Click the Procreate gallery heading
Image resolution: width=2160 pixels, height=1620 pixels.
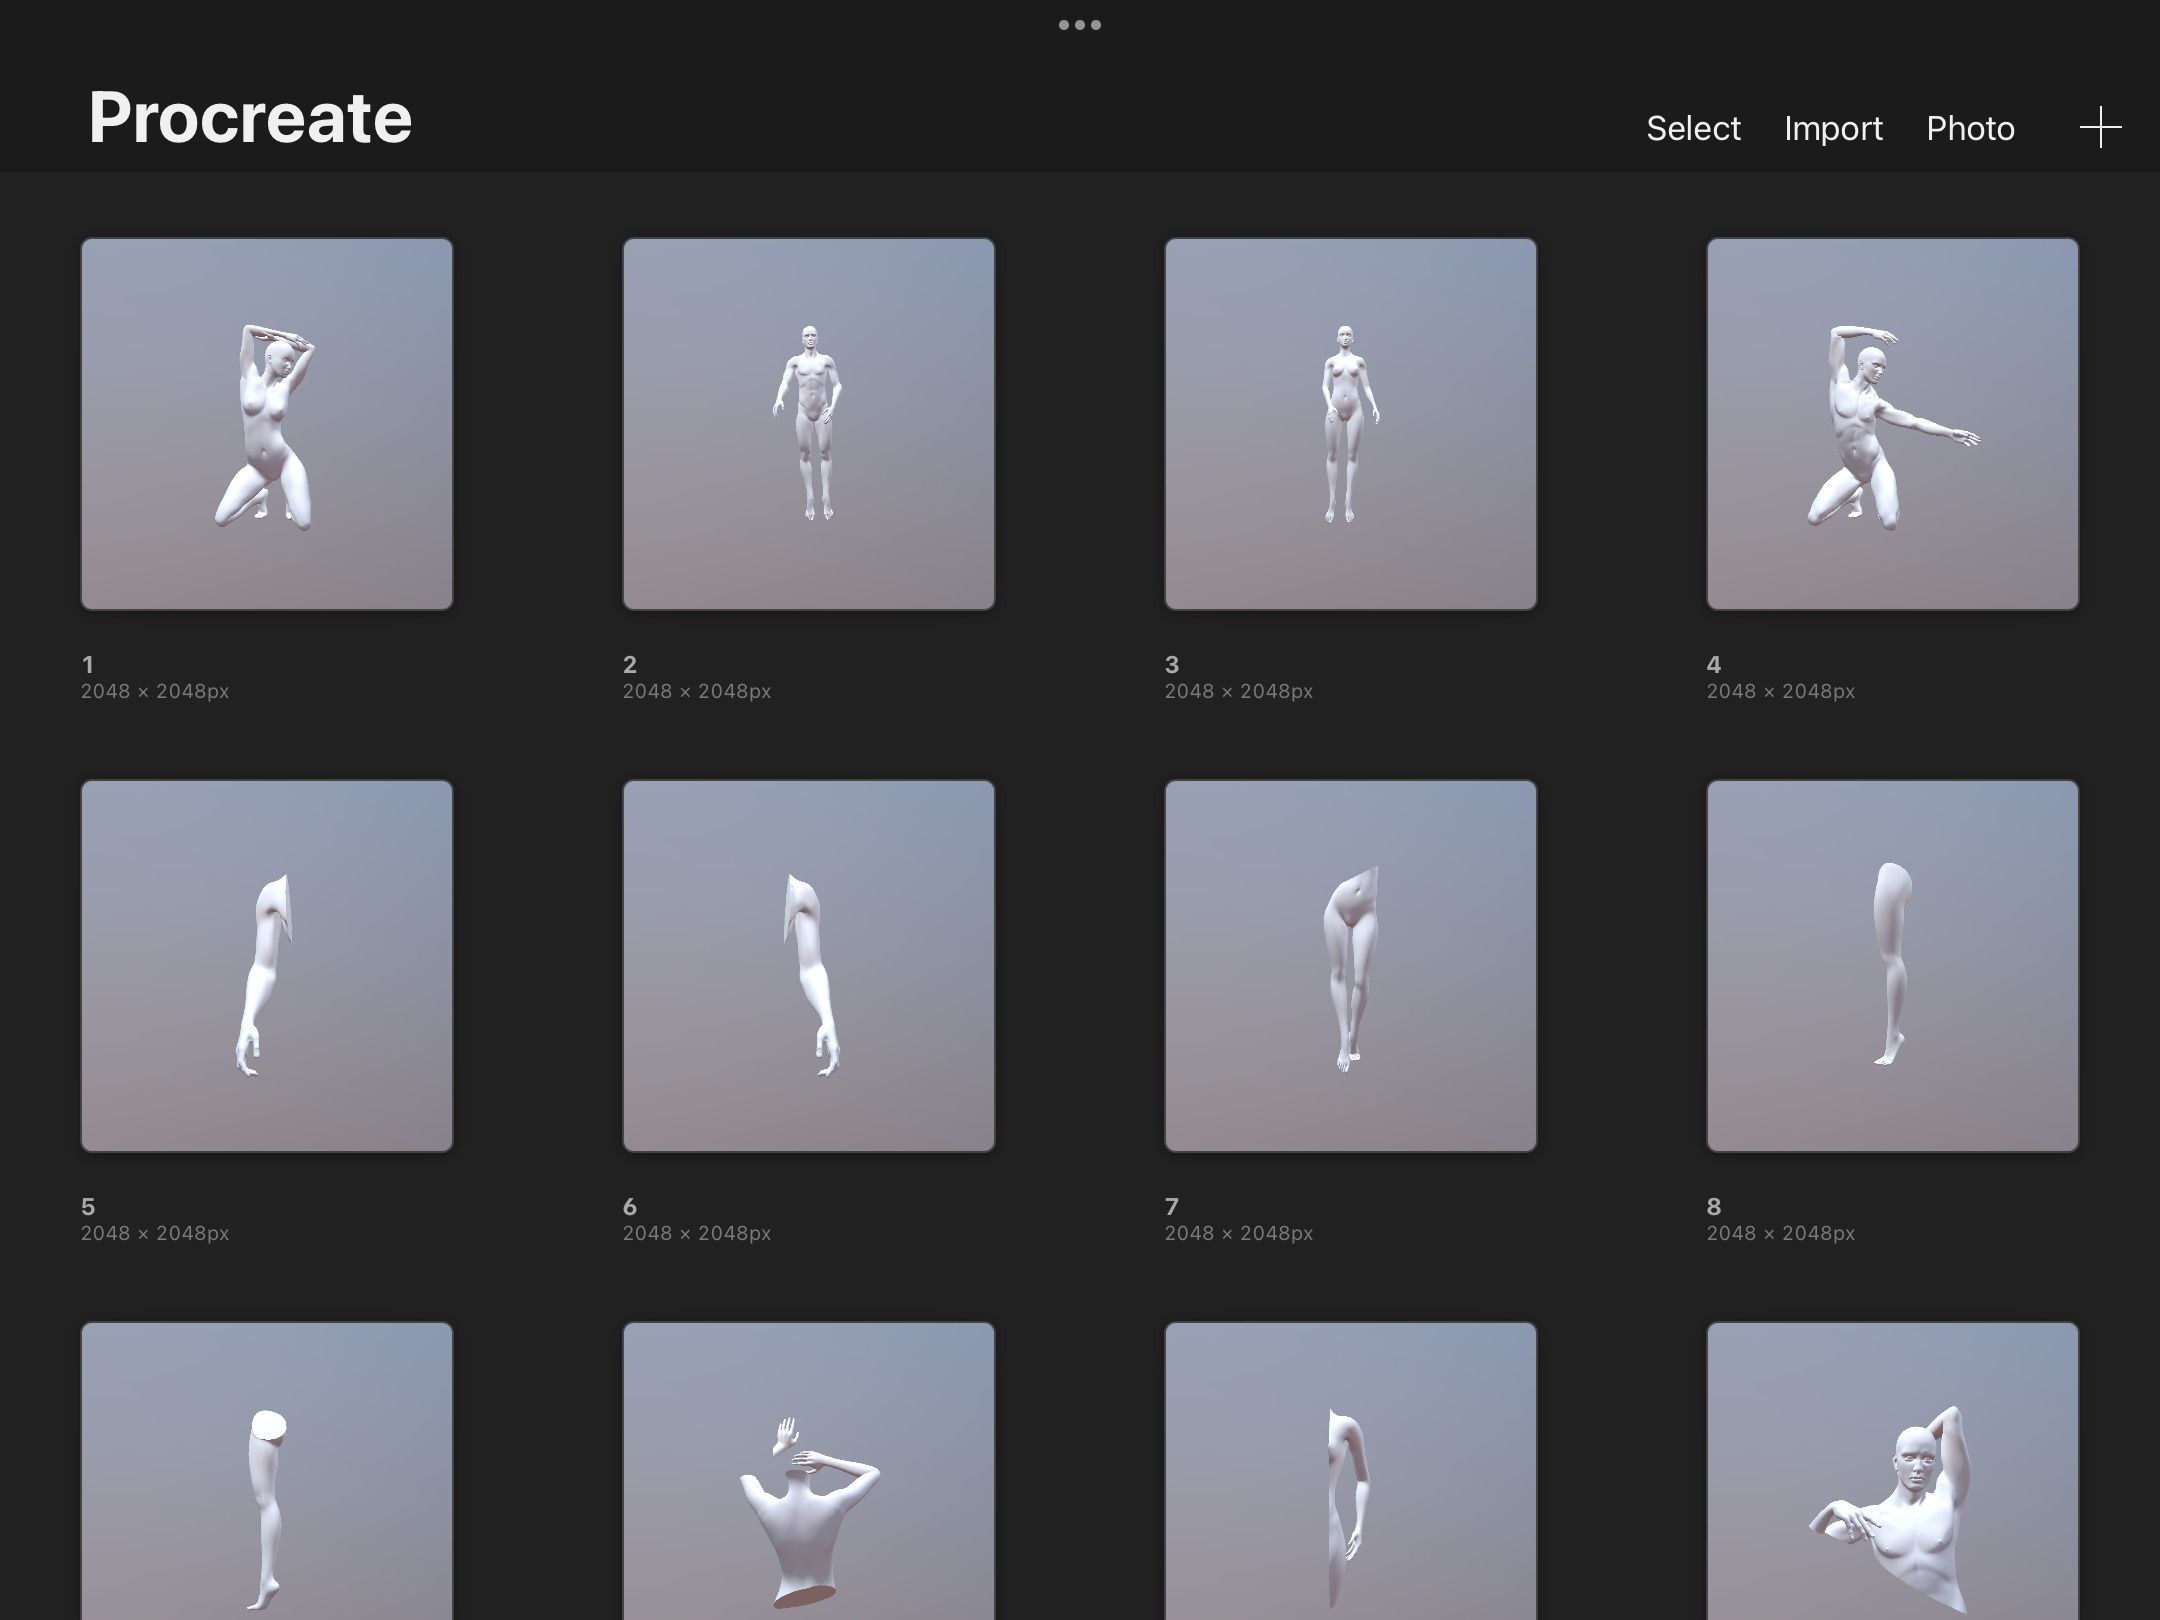[250, 118]
